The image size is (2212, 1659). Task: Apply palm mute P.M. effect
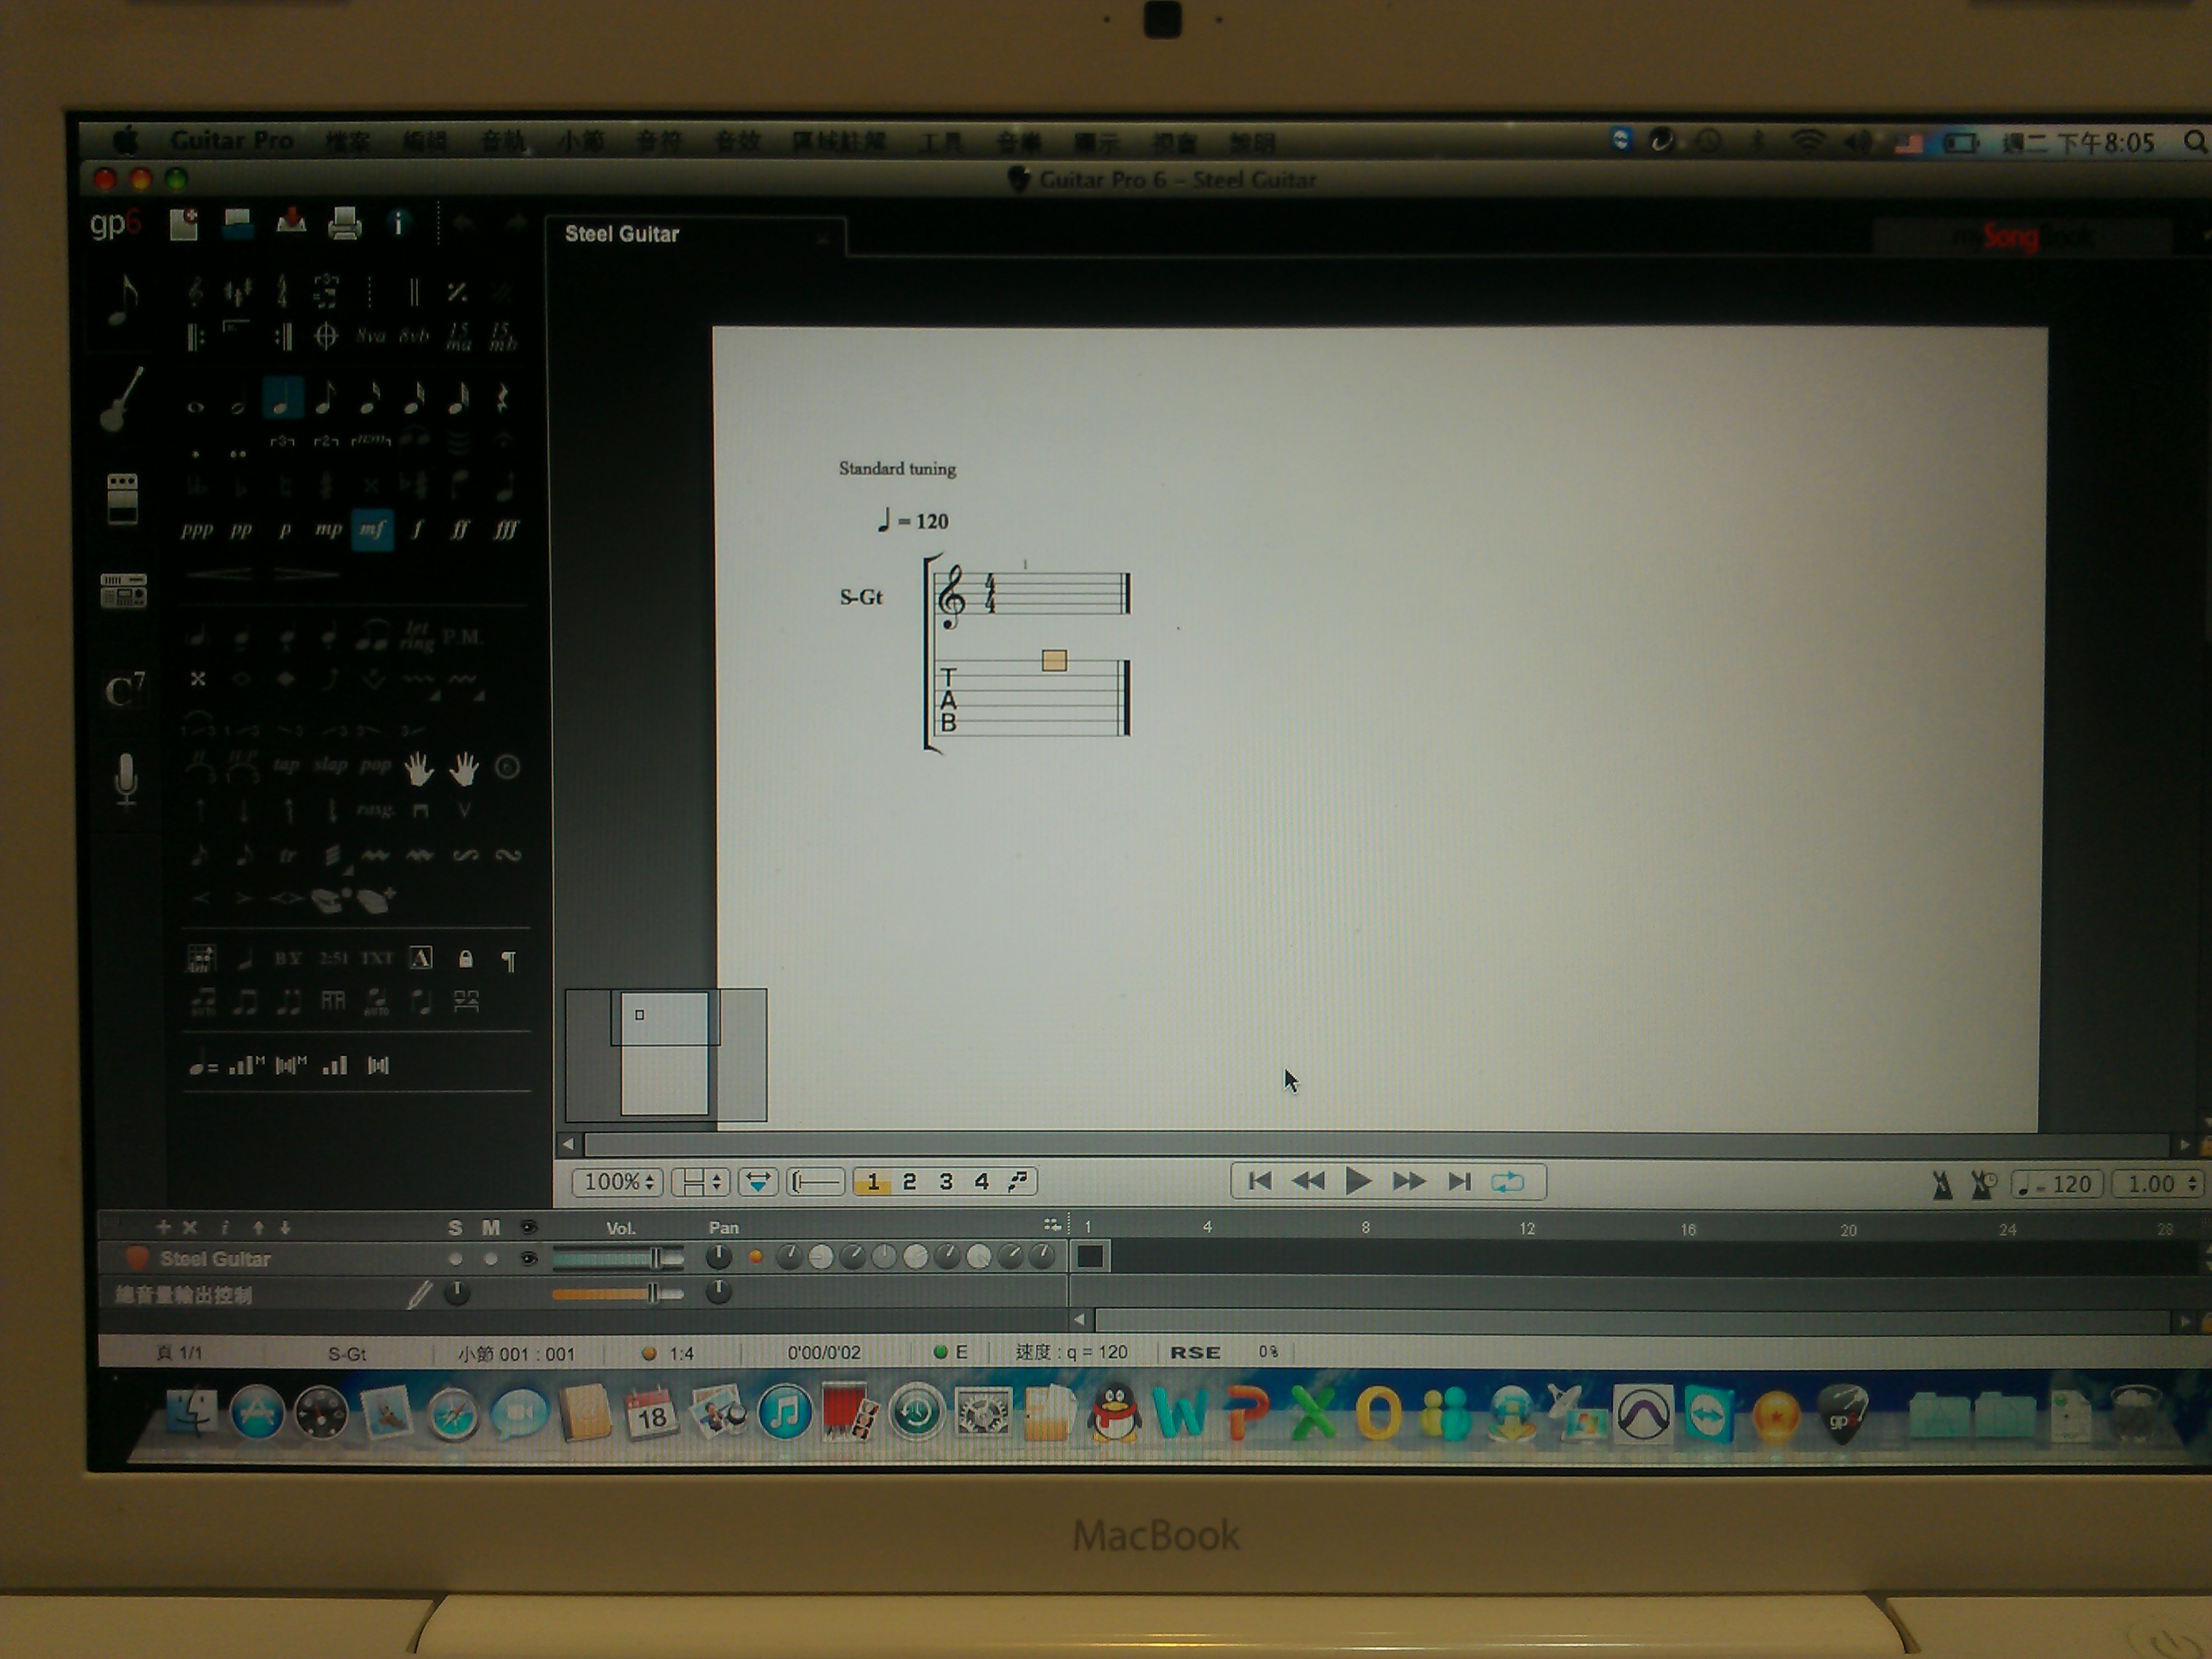click(462, 637)
